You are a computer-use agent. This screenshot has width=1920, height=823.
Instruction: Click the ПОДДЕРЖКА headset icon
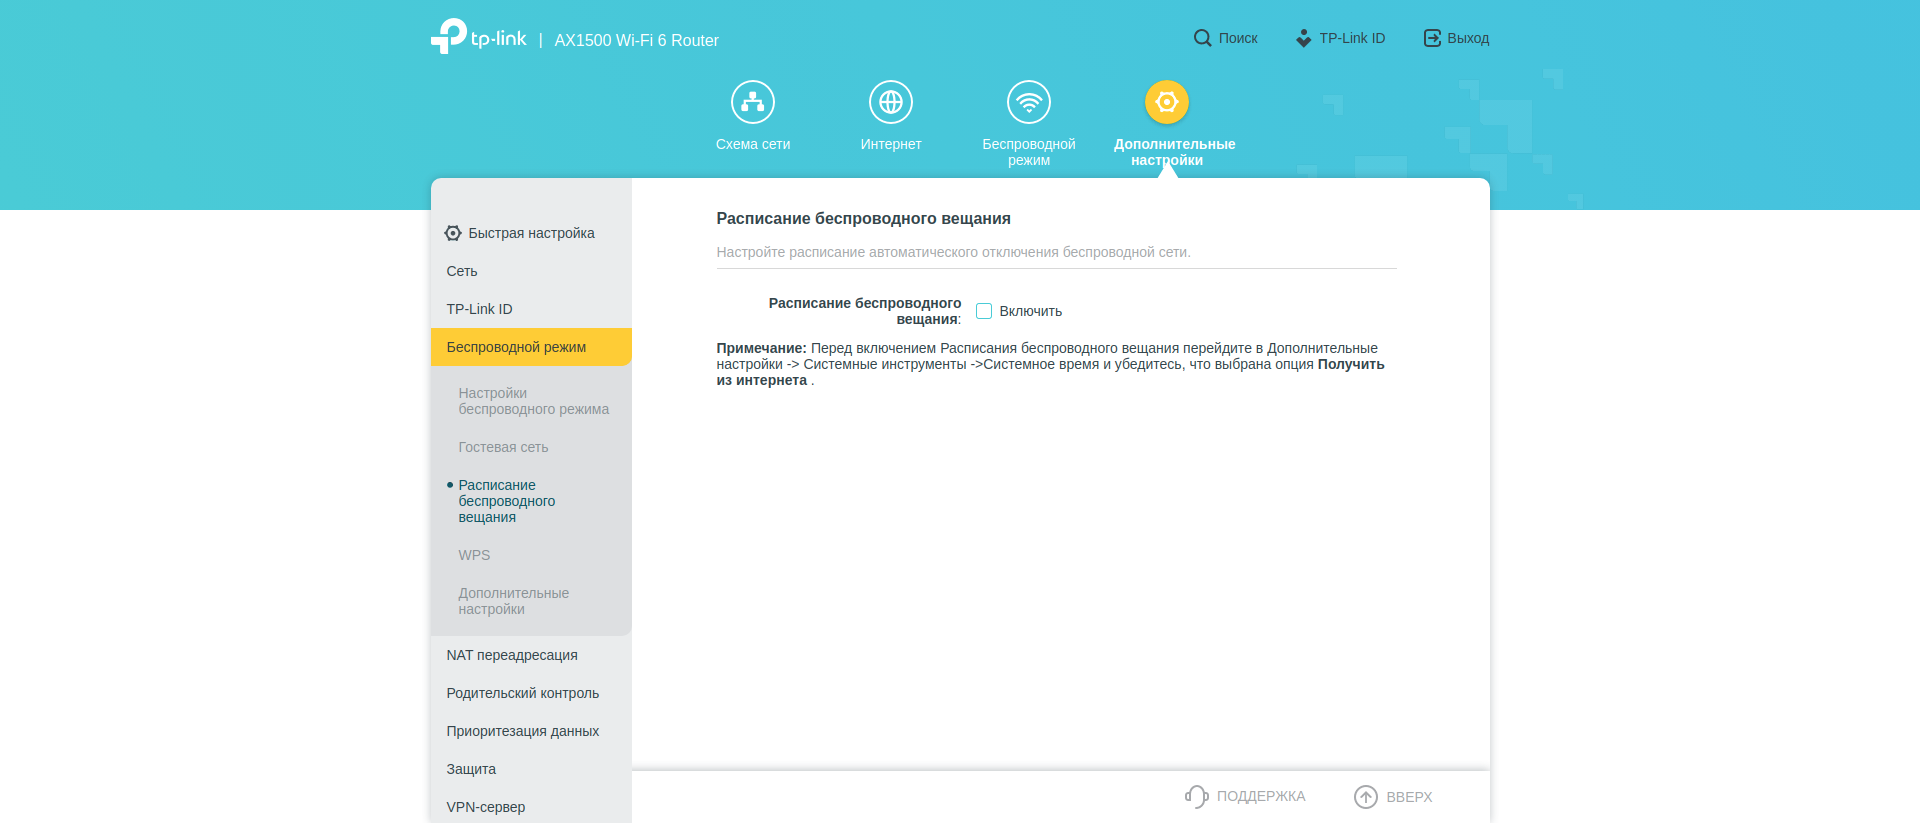point(1196,796)
